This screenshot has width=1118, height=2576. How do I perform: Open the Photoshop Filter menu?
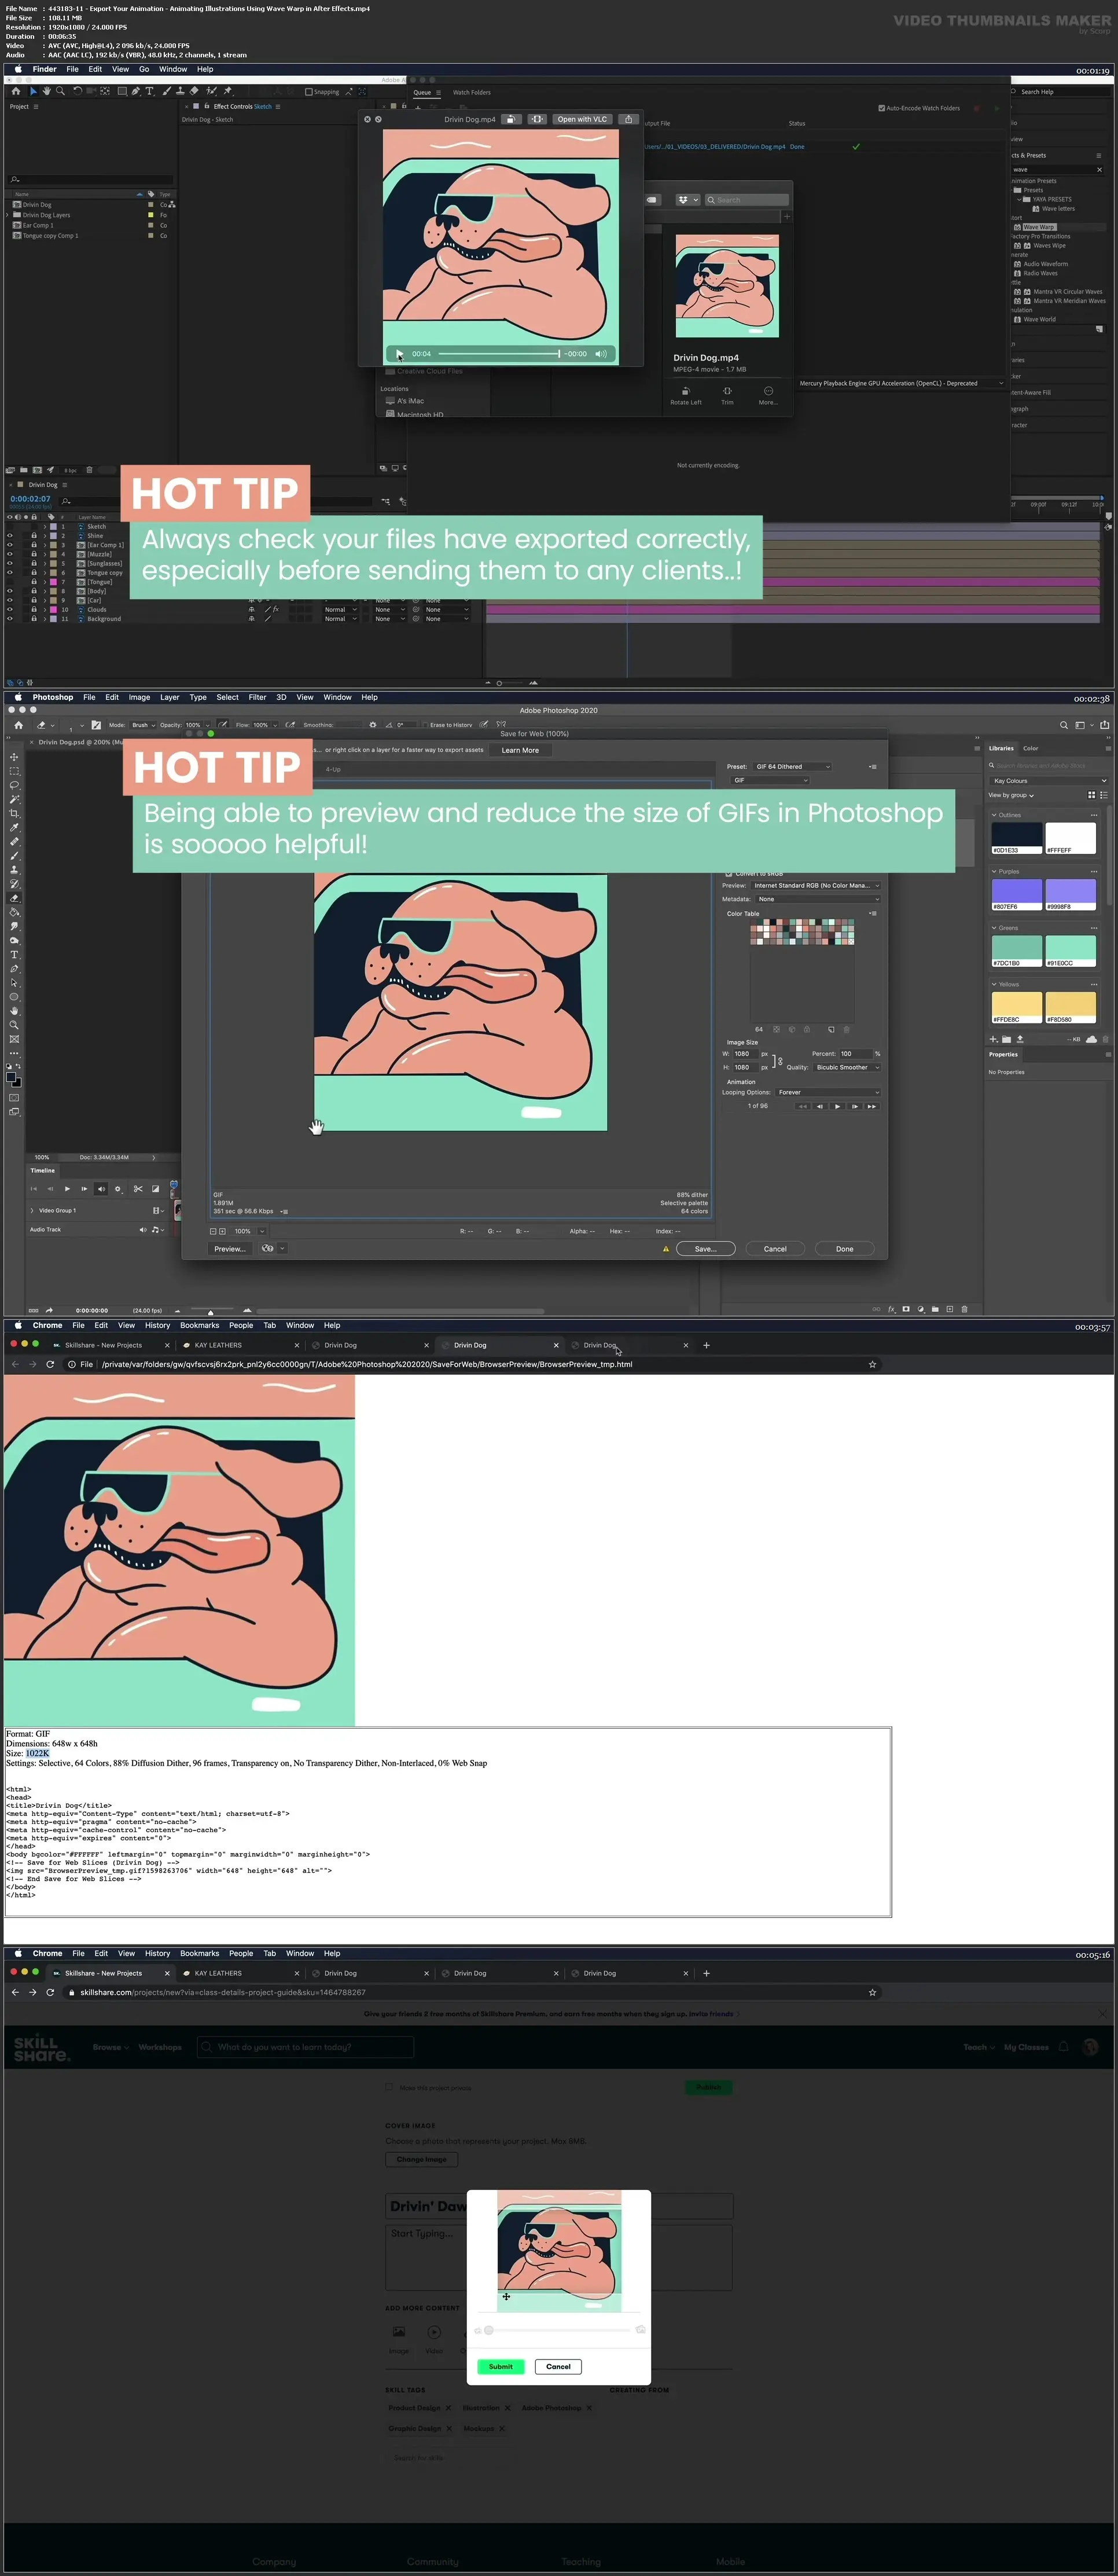coord(257,697)
